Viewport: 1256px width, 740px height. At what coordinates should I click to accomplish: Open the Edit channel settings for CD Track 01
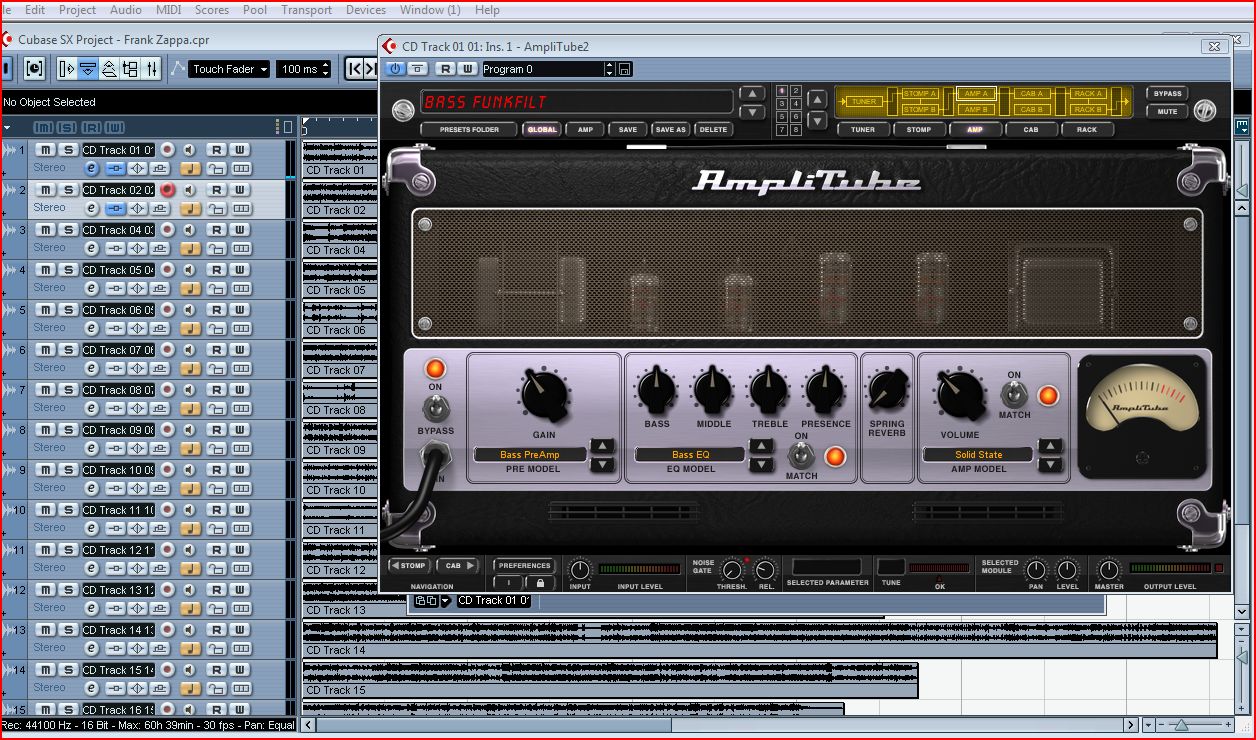tap(91, 168)
